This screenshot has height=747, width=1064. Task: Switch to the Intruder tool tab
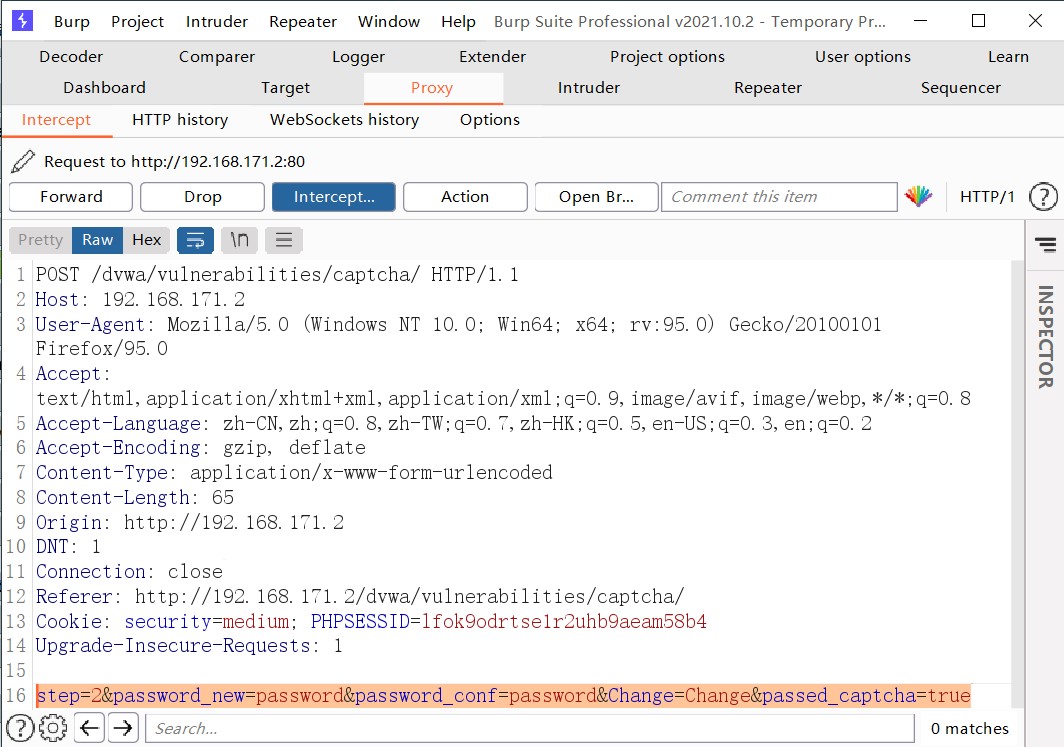pos(588,88)
